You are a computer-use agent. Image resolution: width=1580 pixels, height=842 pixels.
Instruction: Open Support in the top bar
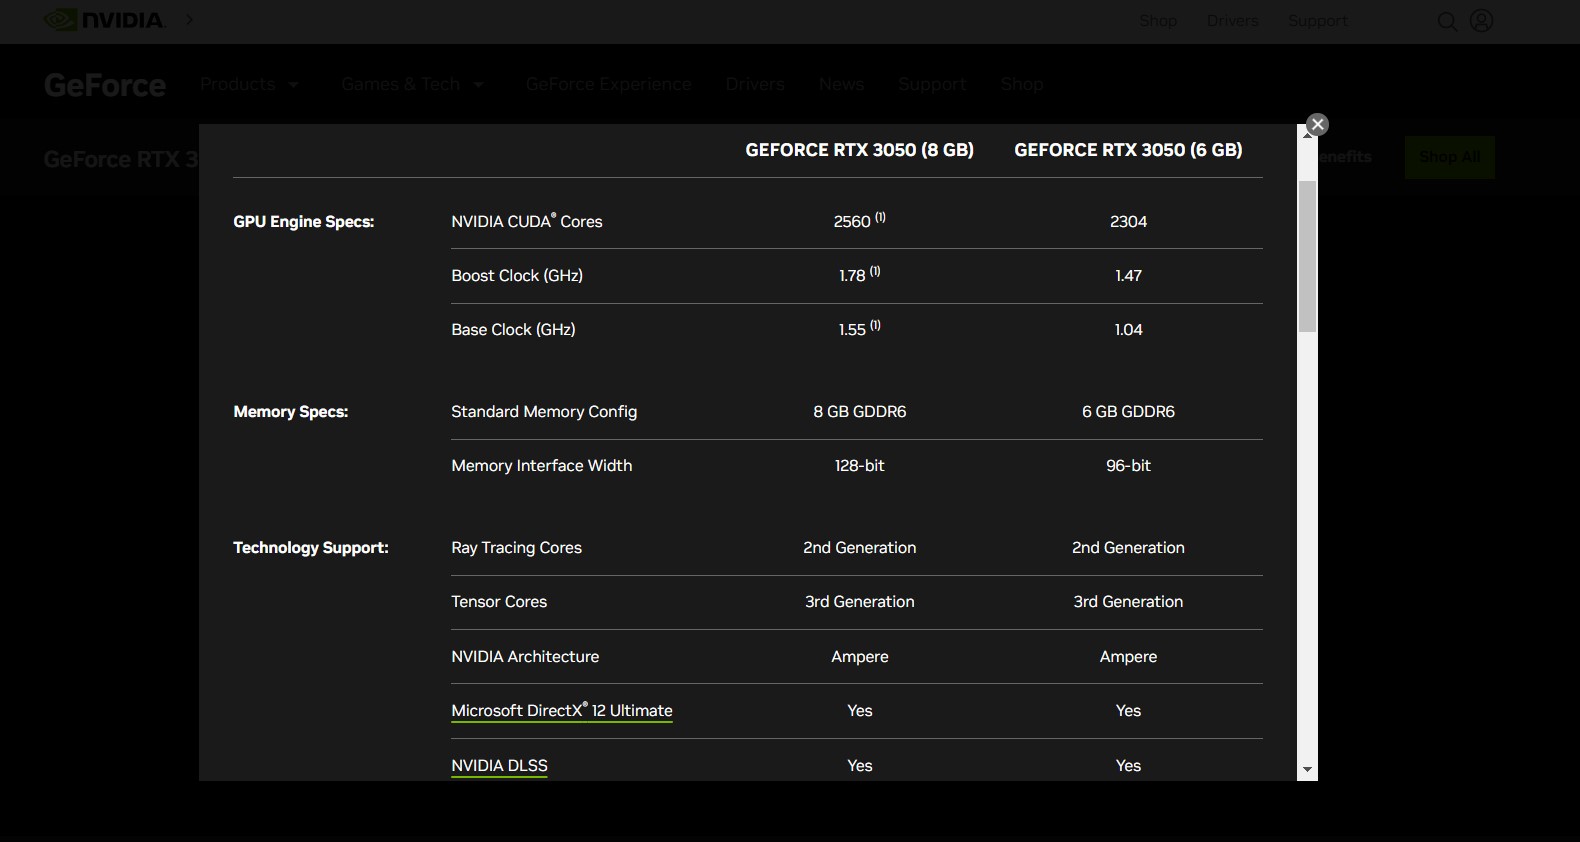(x=1317, y=21)
